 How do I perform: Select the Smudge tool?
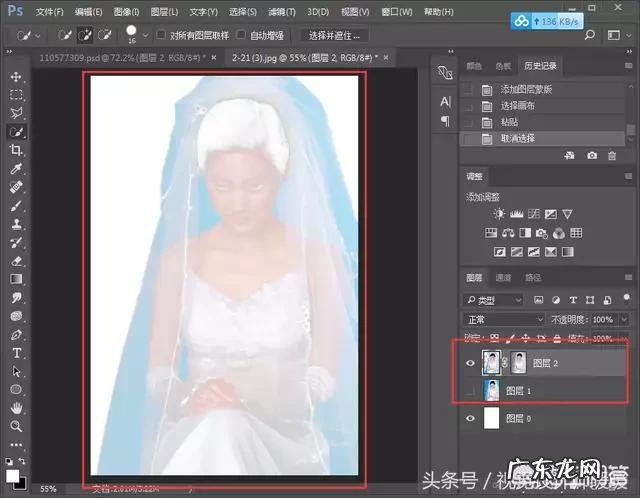(x=16, y=297)
